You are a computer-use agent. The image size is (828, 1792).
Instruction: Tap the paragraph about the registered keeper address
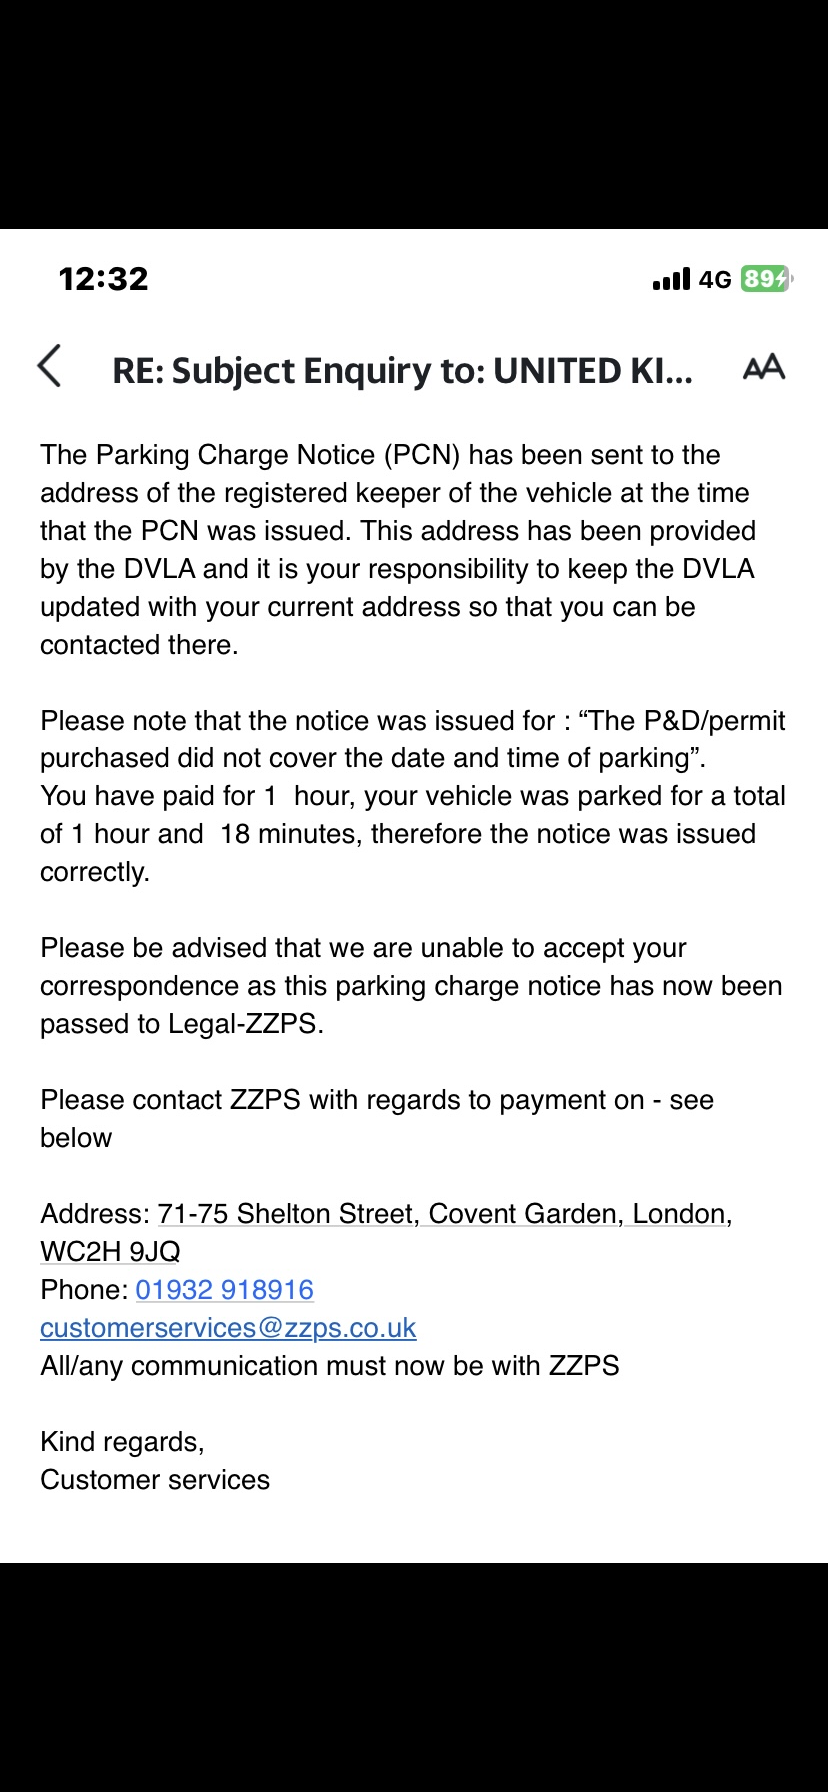[398, 550]
